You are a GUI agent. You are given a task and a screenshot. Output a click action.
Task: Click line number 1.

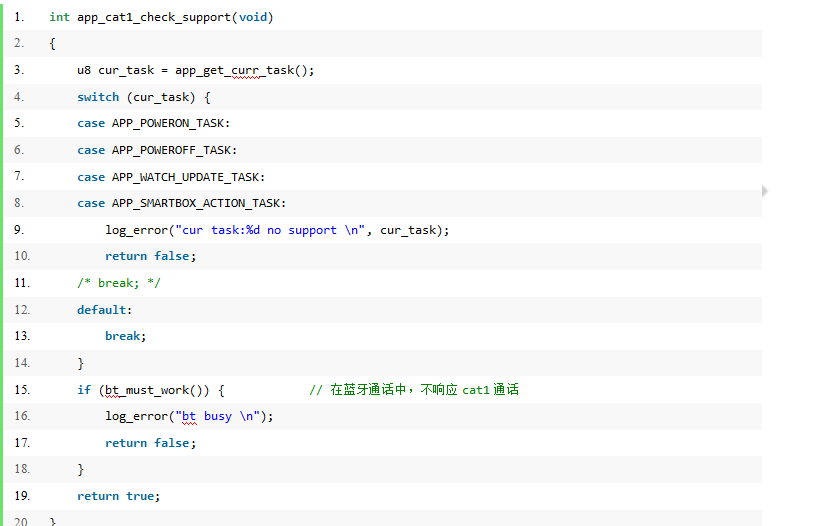tap(19, 17)
